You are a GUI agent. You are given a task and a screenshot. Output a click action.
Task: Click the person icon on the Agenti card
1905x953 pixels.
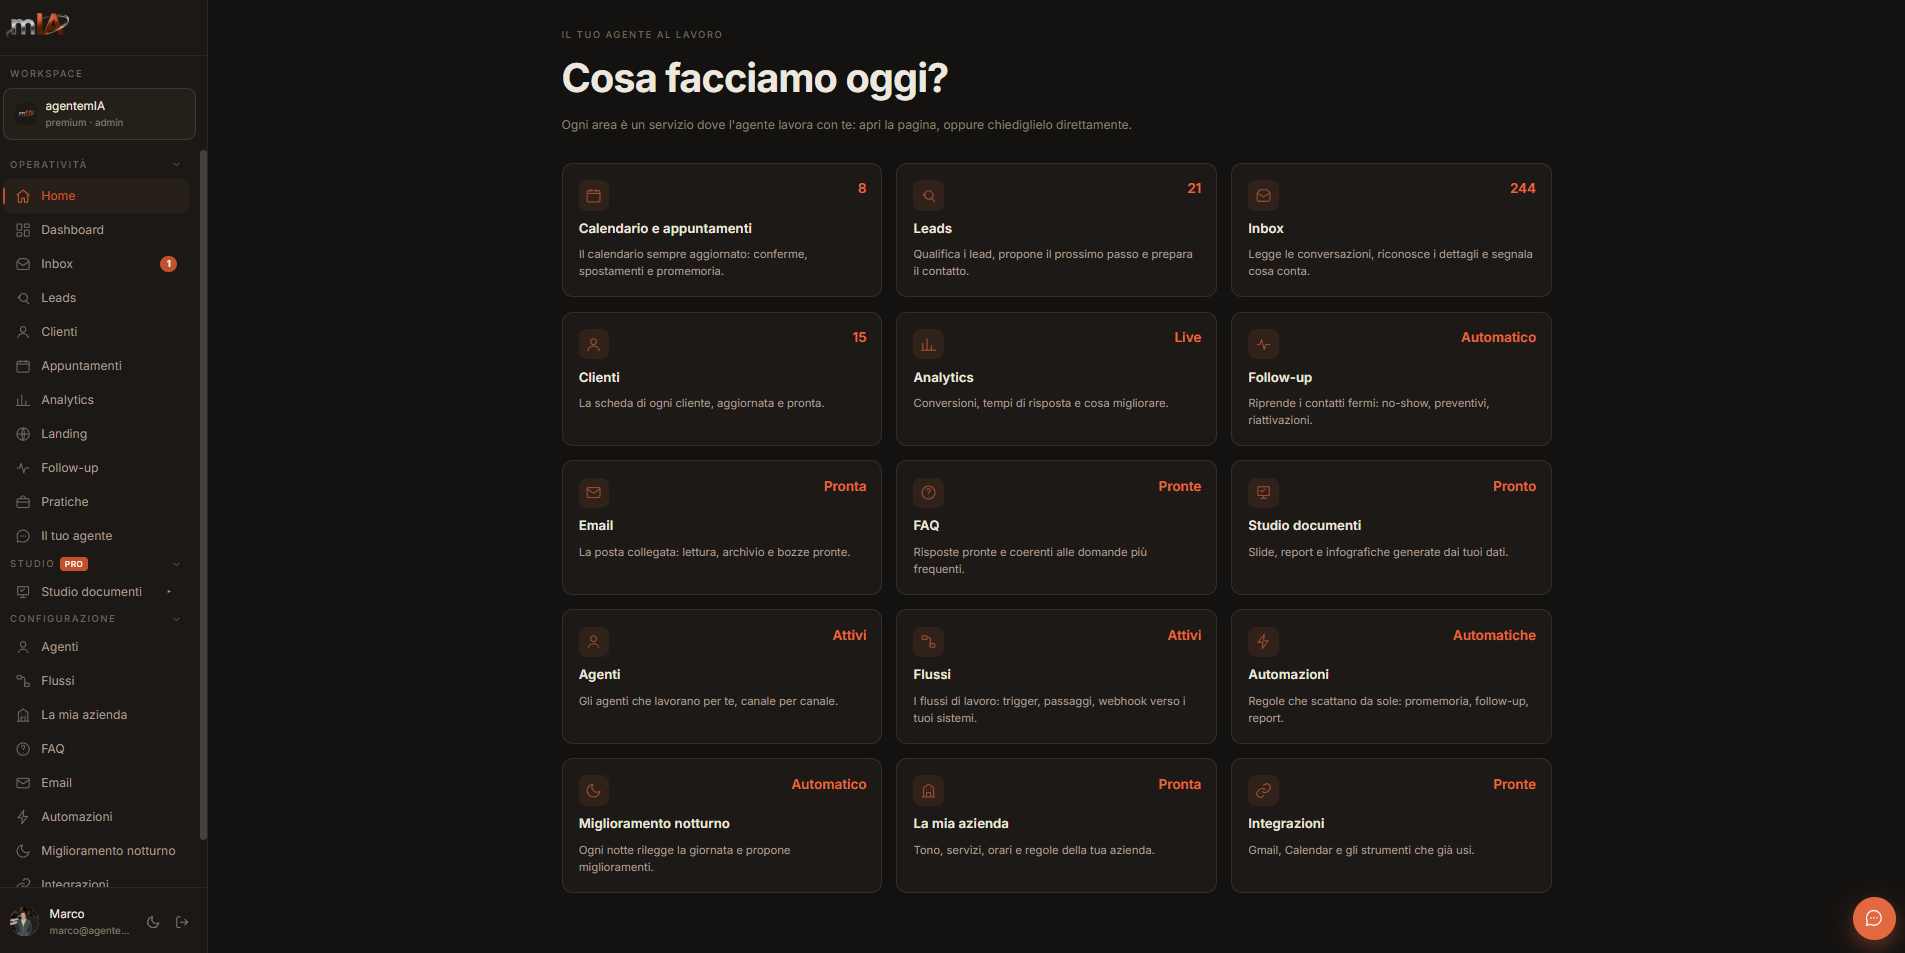coord(594,642)
